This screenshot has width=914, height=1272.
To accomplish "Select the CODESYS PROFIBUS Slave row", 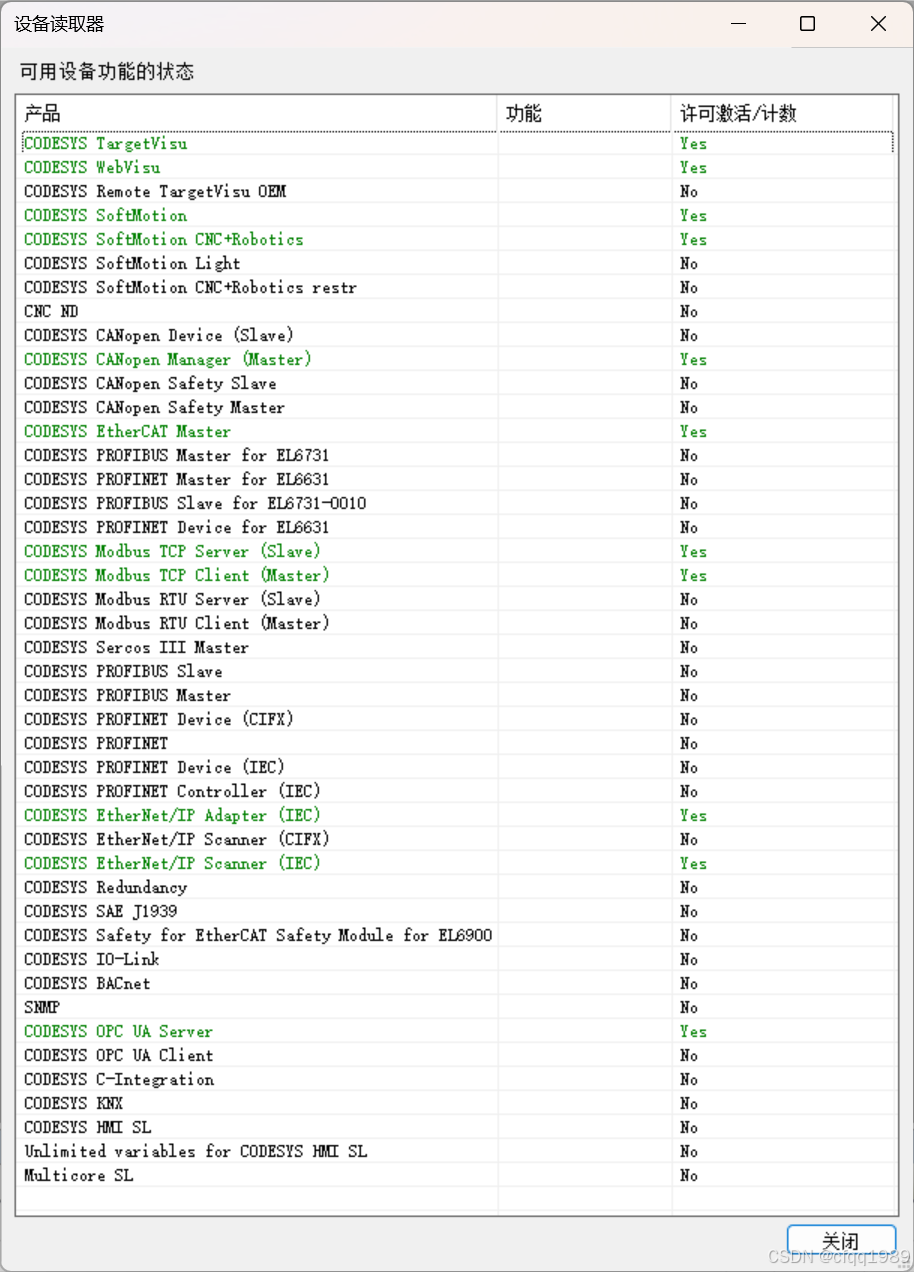I will [457, 671].
